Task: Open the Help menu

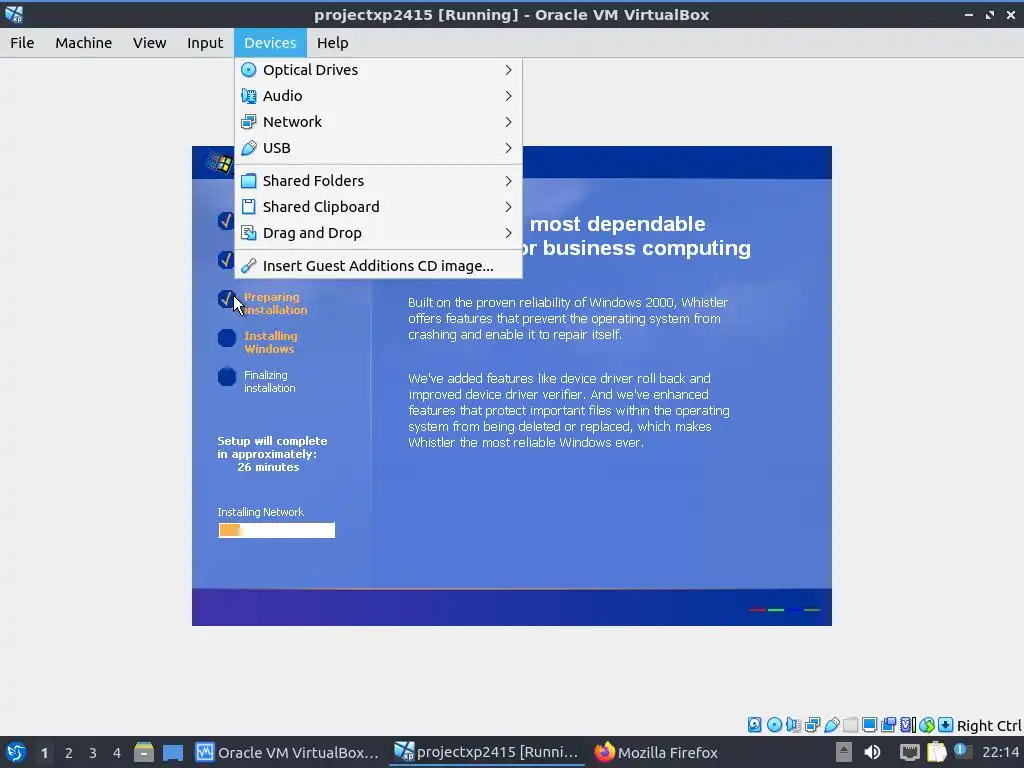Action: point(332,43)
